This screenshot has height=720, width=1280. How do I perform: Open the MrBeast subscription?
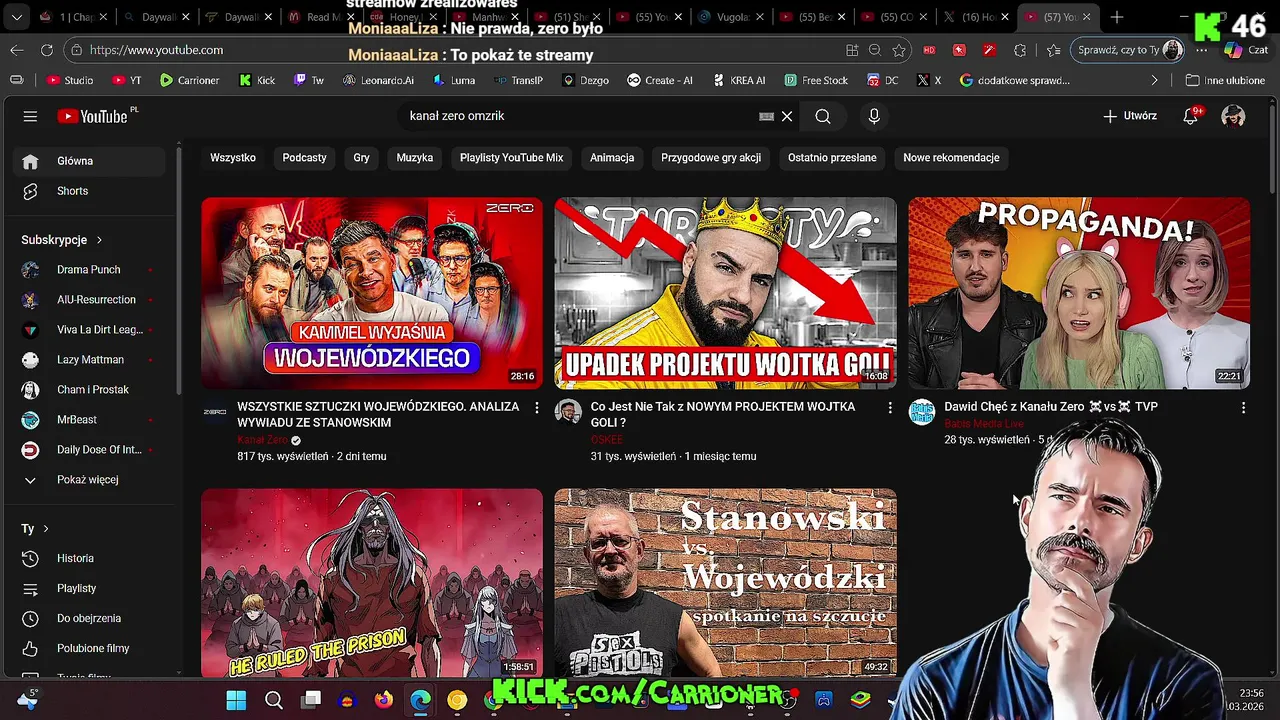(90, 420)
